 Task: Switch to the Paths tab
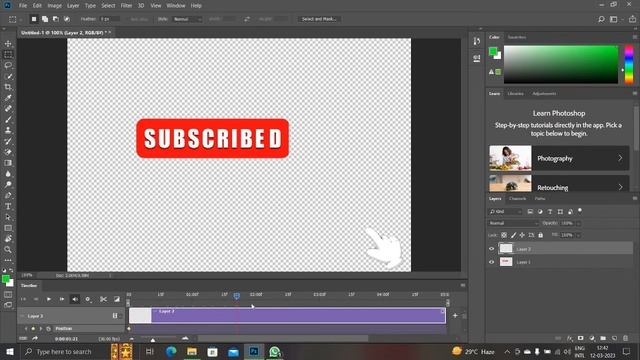click(x=540, y=199)
